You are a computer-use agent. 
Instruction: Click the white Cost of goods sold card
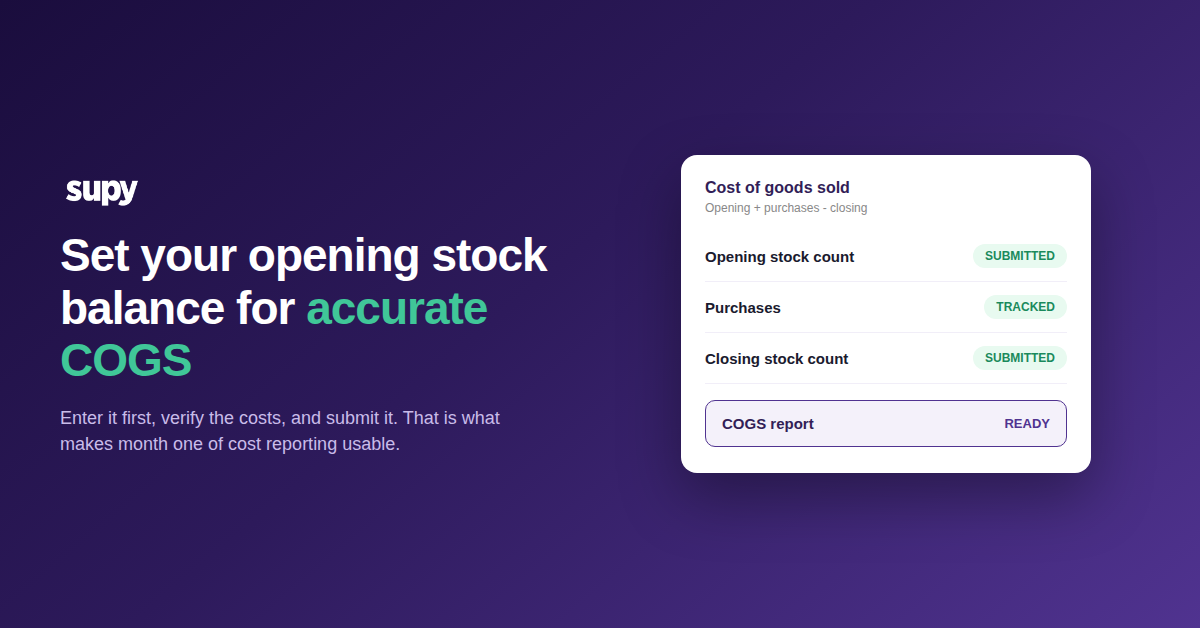tap(885, 314)
